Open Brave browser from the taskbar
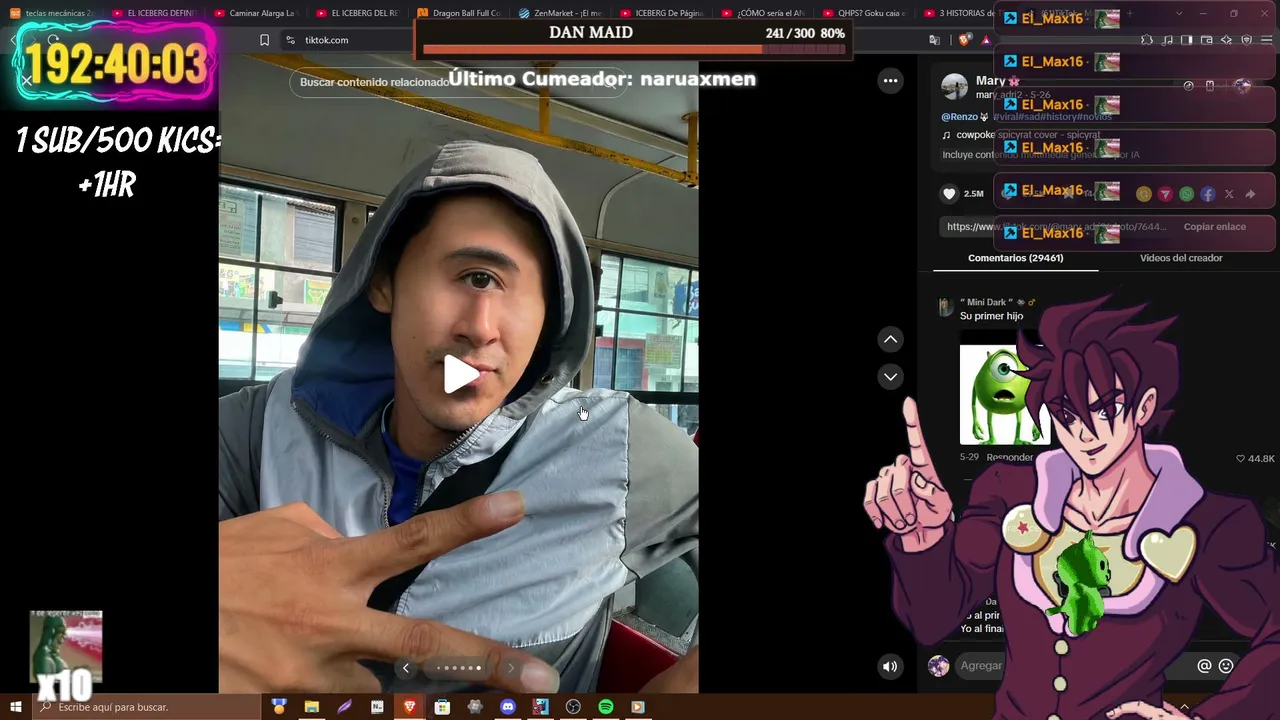The image size is (1280, 720). (409, 707)
